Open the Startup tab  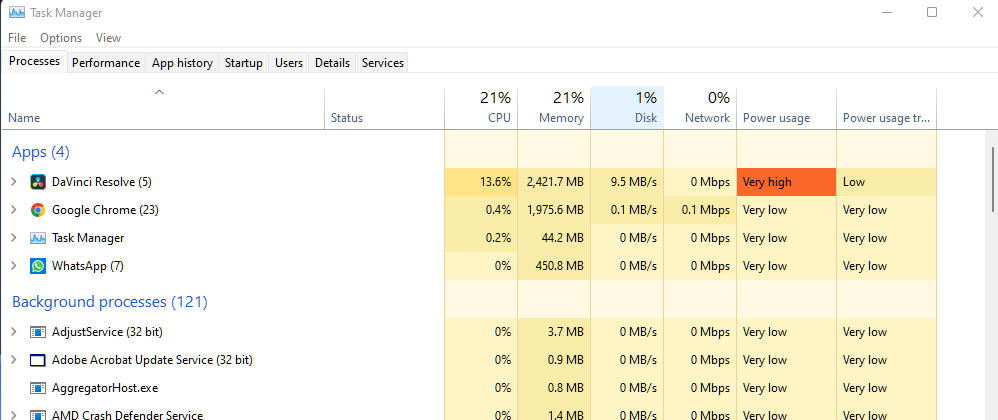tap(244, 63)
